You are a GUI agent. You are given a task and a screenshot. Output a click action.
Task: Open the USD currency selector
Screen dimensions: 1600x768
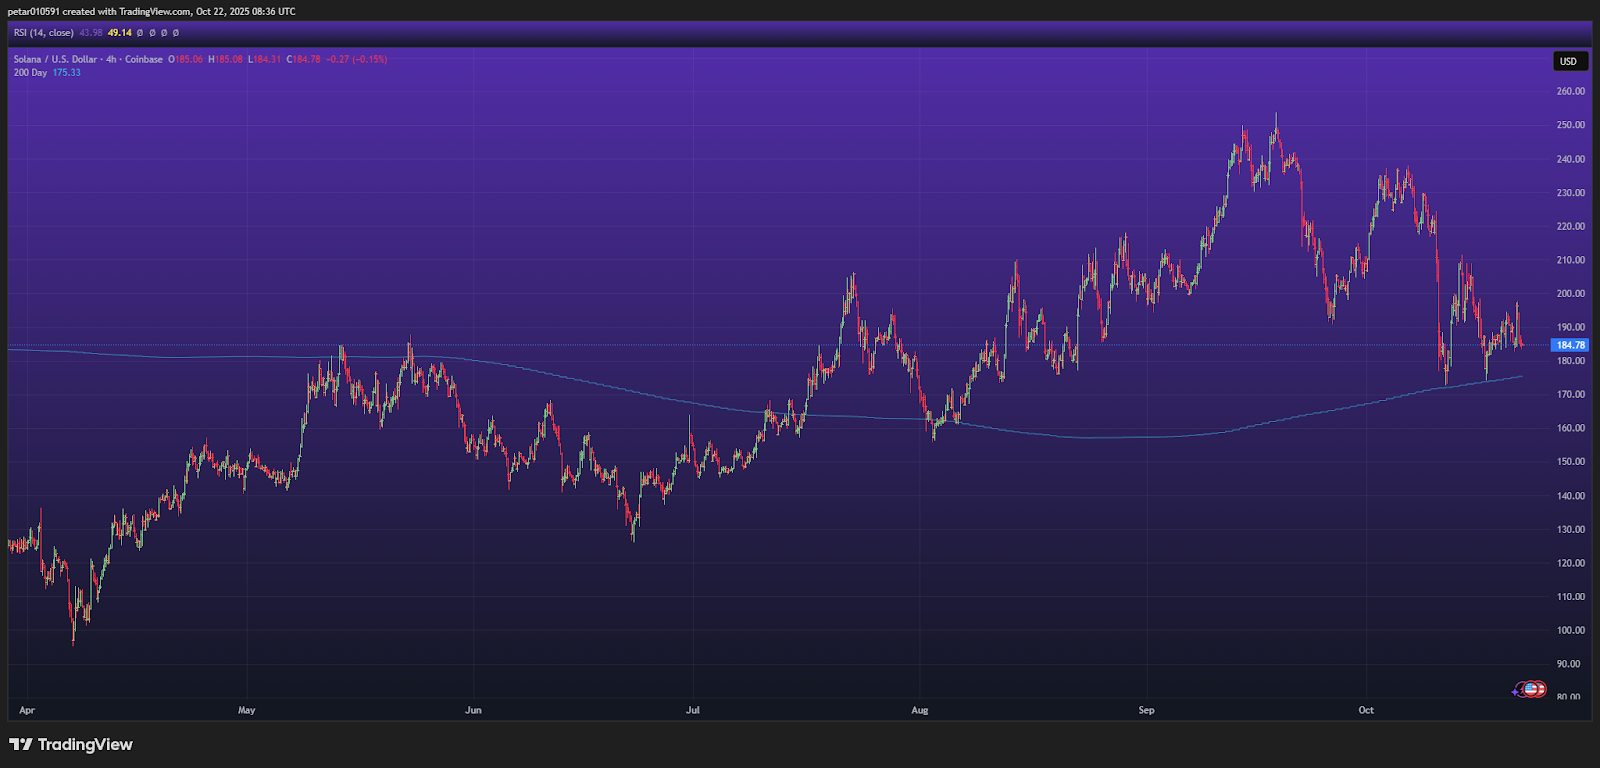(x=1568, y=61)
